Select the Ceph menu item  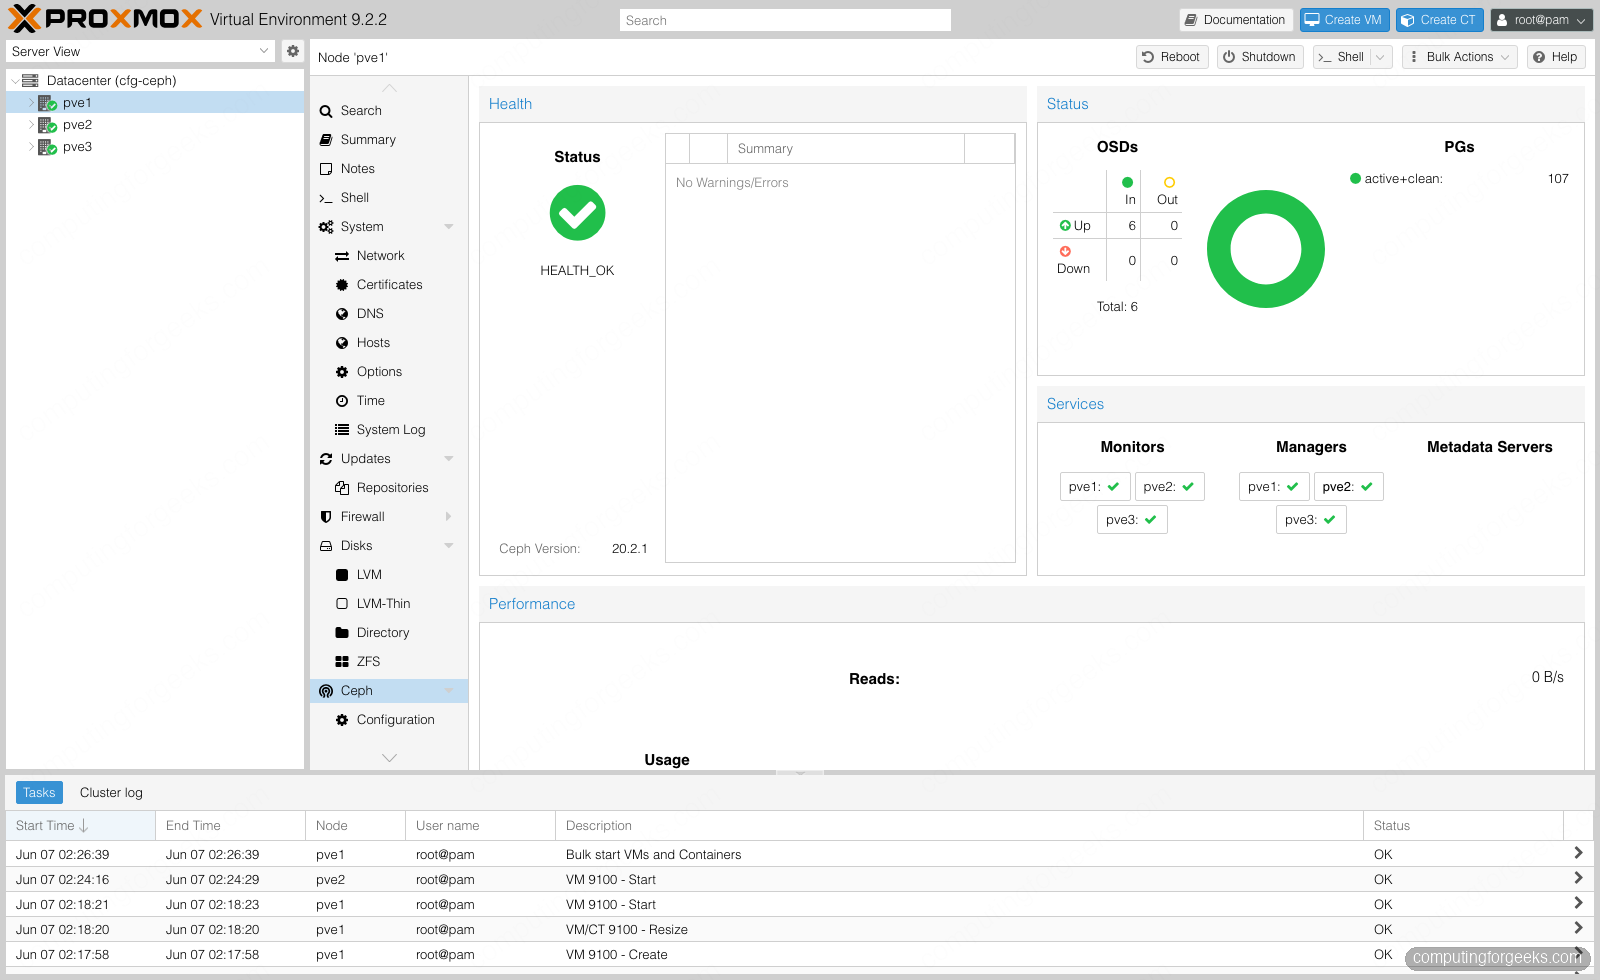(388, 691)
